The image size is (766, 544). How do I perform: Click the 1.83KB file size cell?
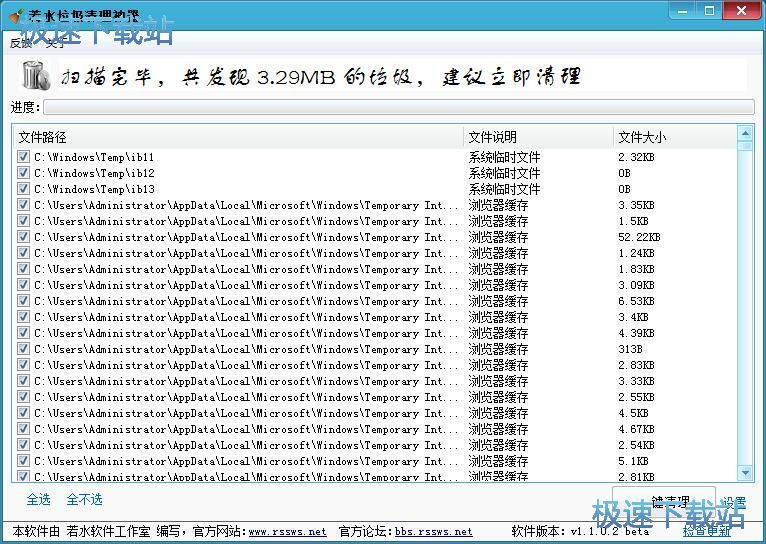coord(636,269)
